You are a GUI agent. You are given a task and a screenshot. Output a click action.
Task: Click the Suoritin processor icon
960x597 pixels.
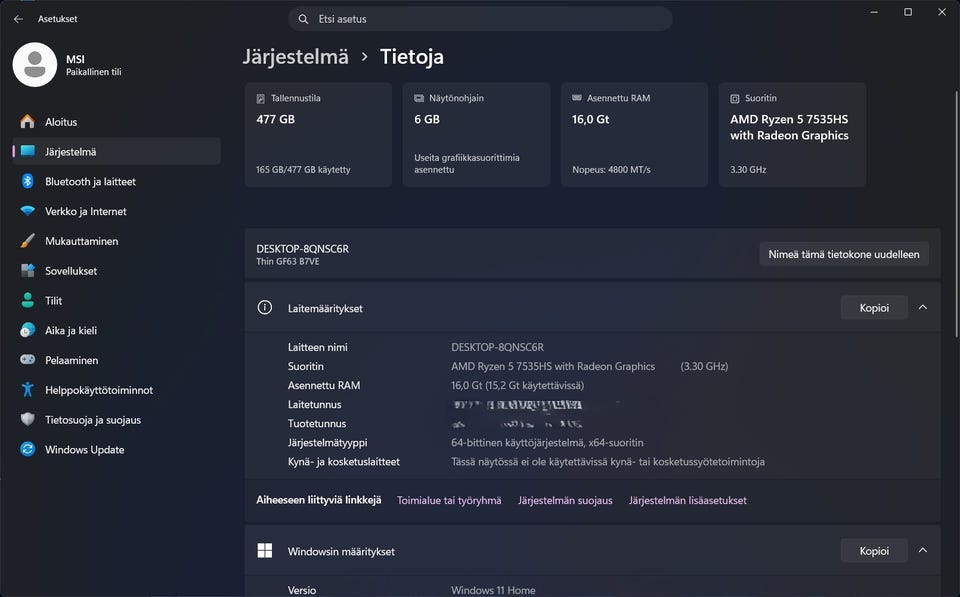(735, 99)
